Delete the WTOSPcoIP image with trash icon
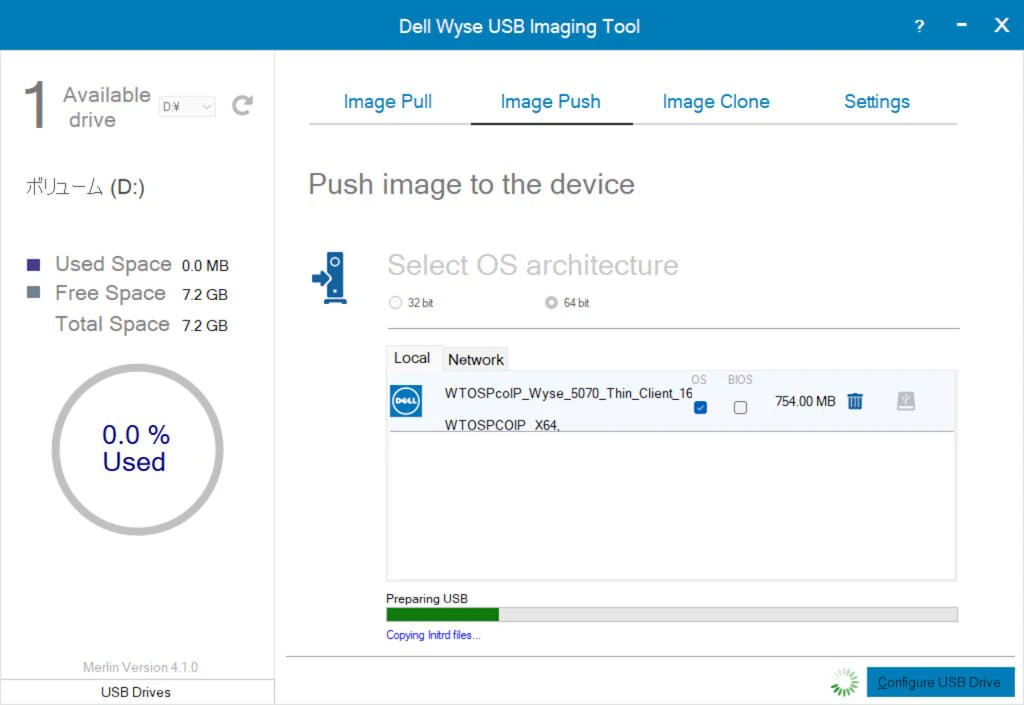The image size is (1024, 705). (x=855, y=401)
